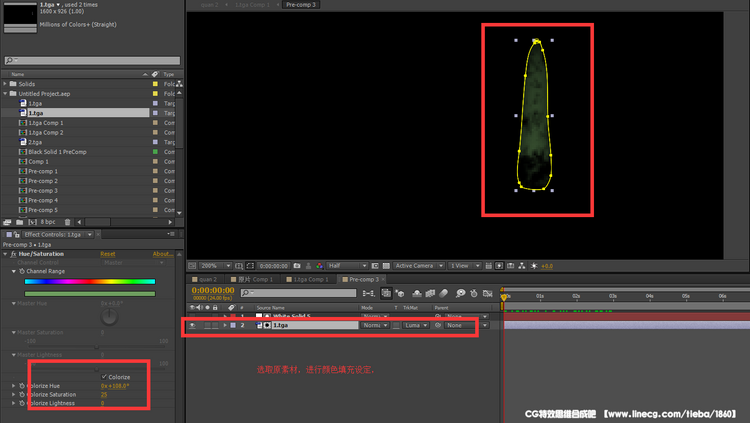Click Show Snapshot icon in viewer toolbar
The height and width of the screenshot is (423, 750).
(308, 266)
